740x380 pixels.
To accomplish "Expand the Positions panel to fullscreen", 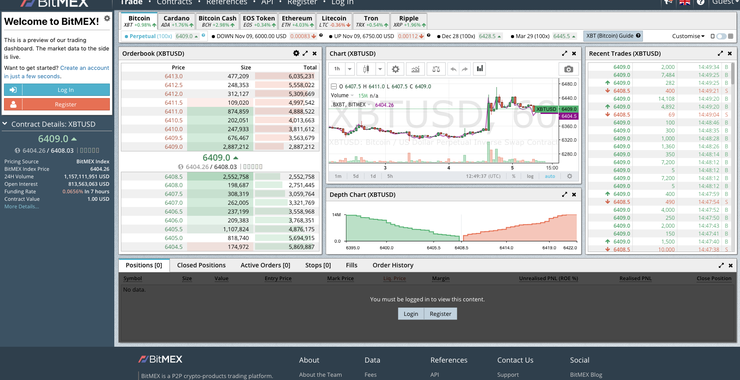I will point(721,266).
